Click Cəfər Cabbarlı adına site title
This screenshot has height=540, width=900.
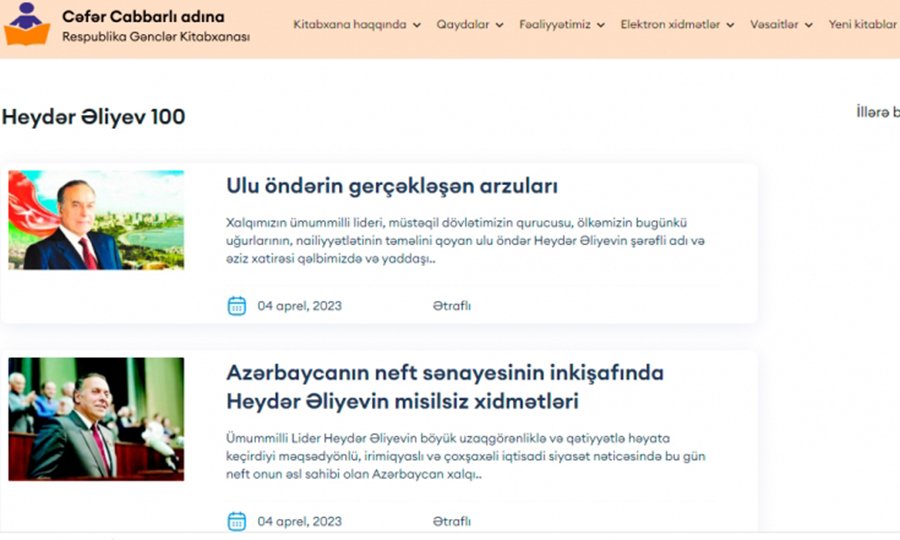143,17
